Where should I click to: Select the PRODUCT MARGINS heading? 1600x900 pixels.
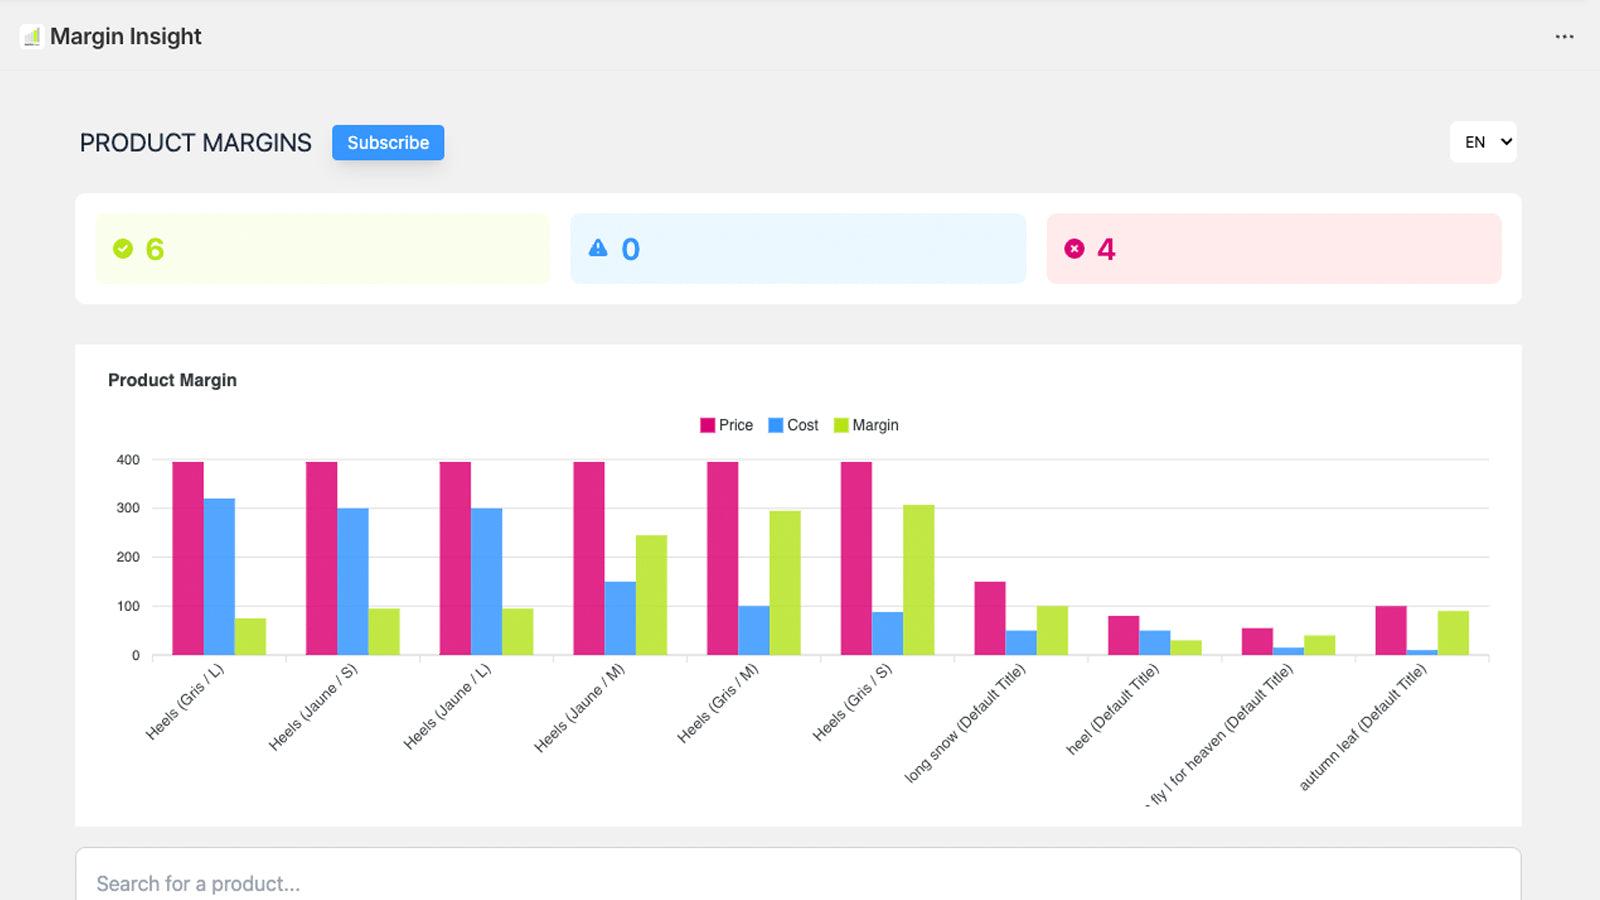point(196,143)
